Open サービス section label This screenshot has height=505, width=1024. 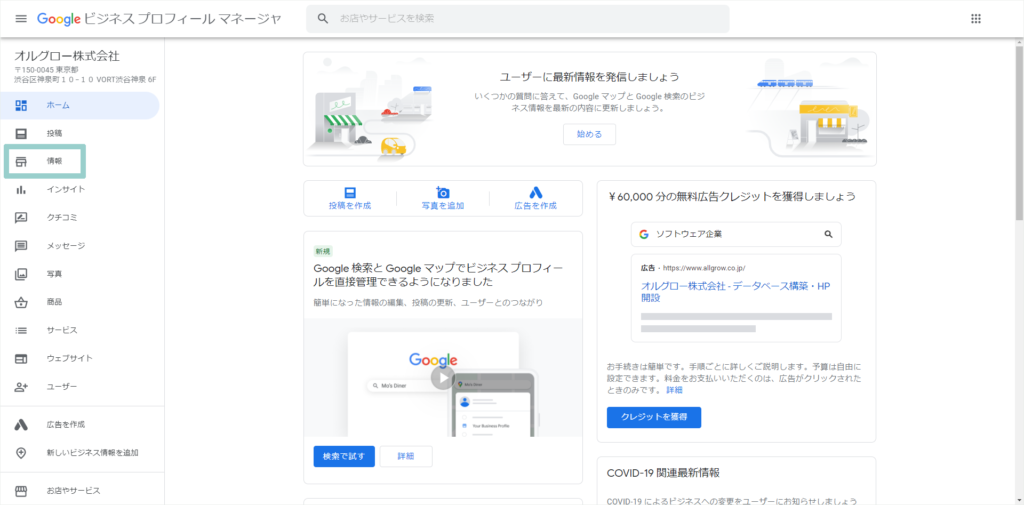pyautogui.click(x=62, y=331)
